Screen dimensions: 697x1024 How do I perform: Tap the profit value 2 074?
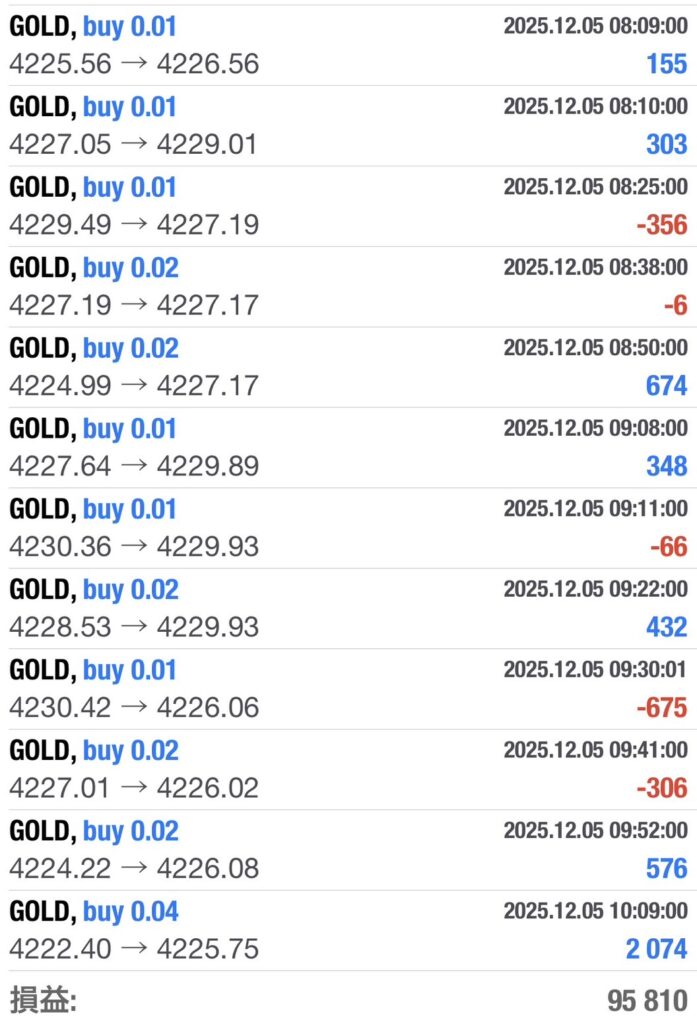tap(656, 949)
